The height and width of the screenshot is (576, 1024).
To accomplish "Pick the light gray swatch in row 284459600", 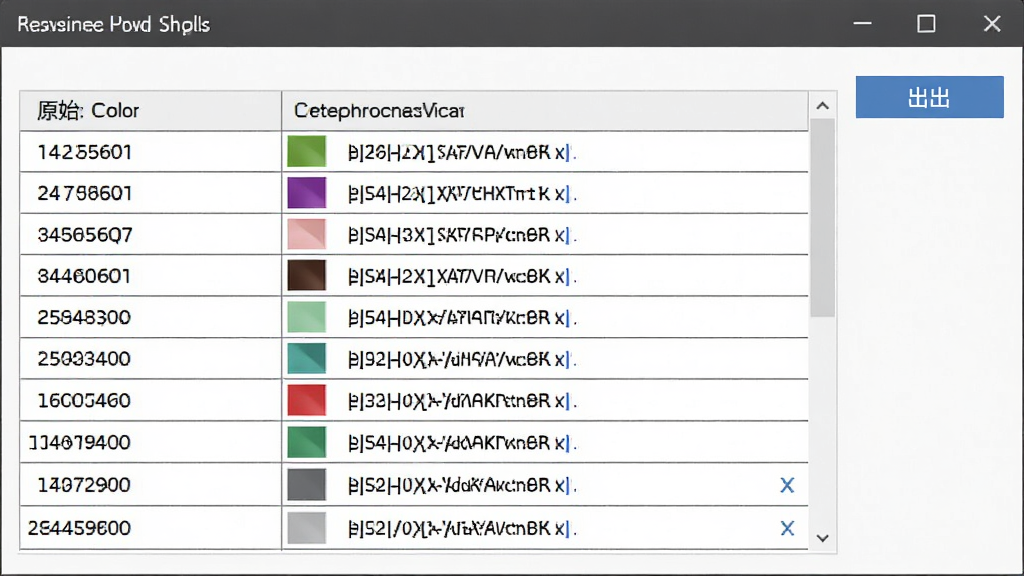I will point(306,528).
